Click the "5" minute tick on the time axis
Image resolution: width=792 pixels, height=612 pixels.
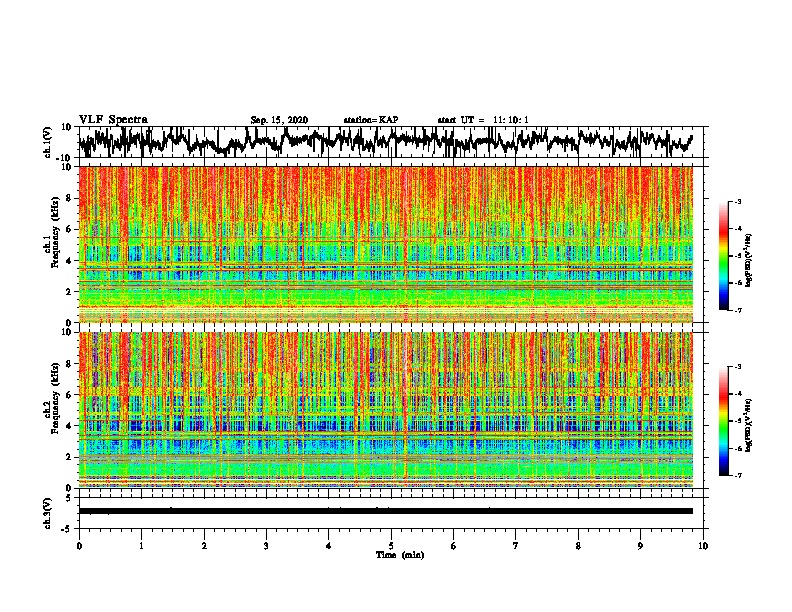[x=391, y=546]
